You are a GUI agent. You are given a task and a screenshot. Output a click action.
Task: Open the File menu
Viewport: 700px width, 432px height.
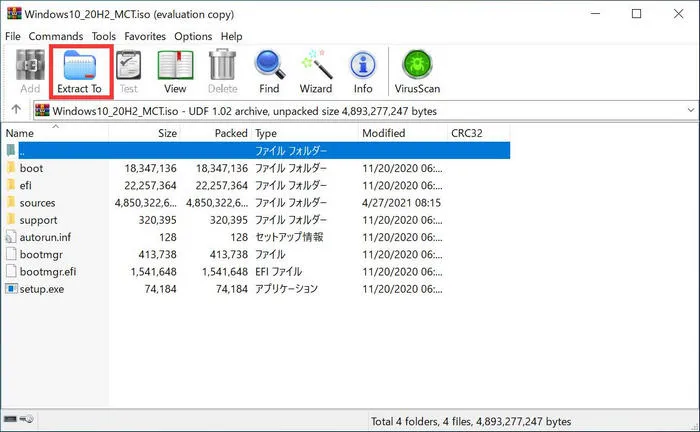pyautogui.click(x=13, y=36)
